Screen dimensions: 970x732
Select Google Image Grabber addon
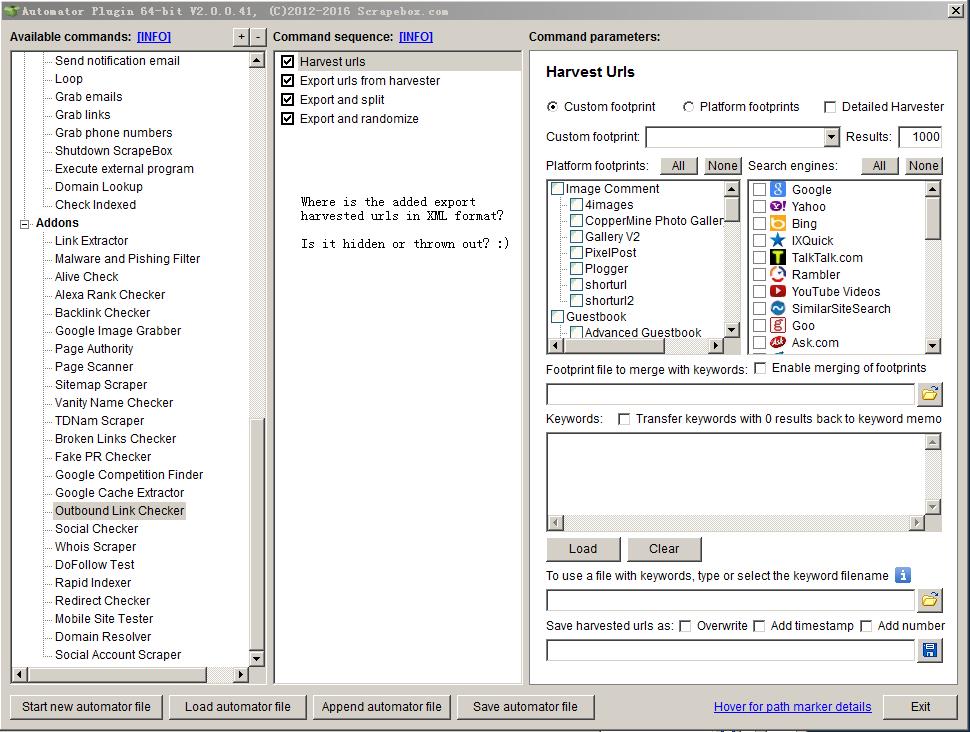(x=118, y=330)
